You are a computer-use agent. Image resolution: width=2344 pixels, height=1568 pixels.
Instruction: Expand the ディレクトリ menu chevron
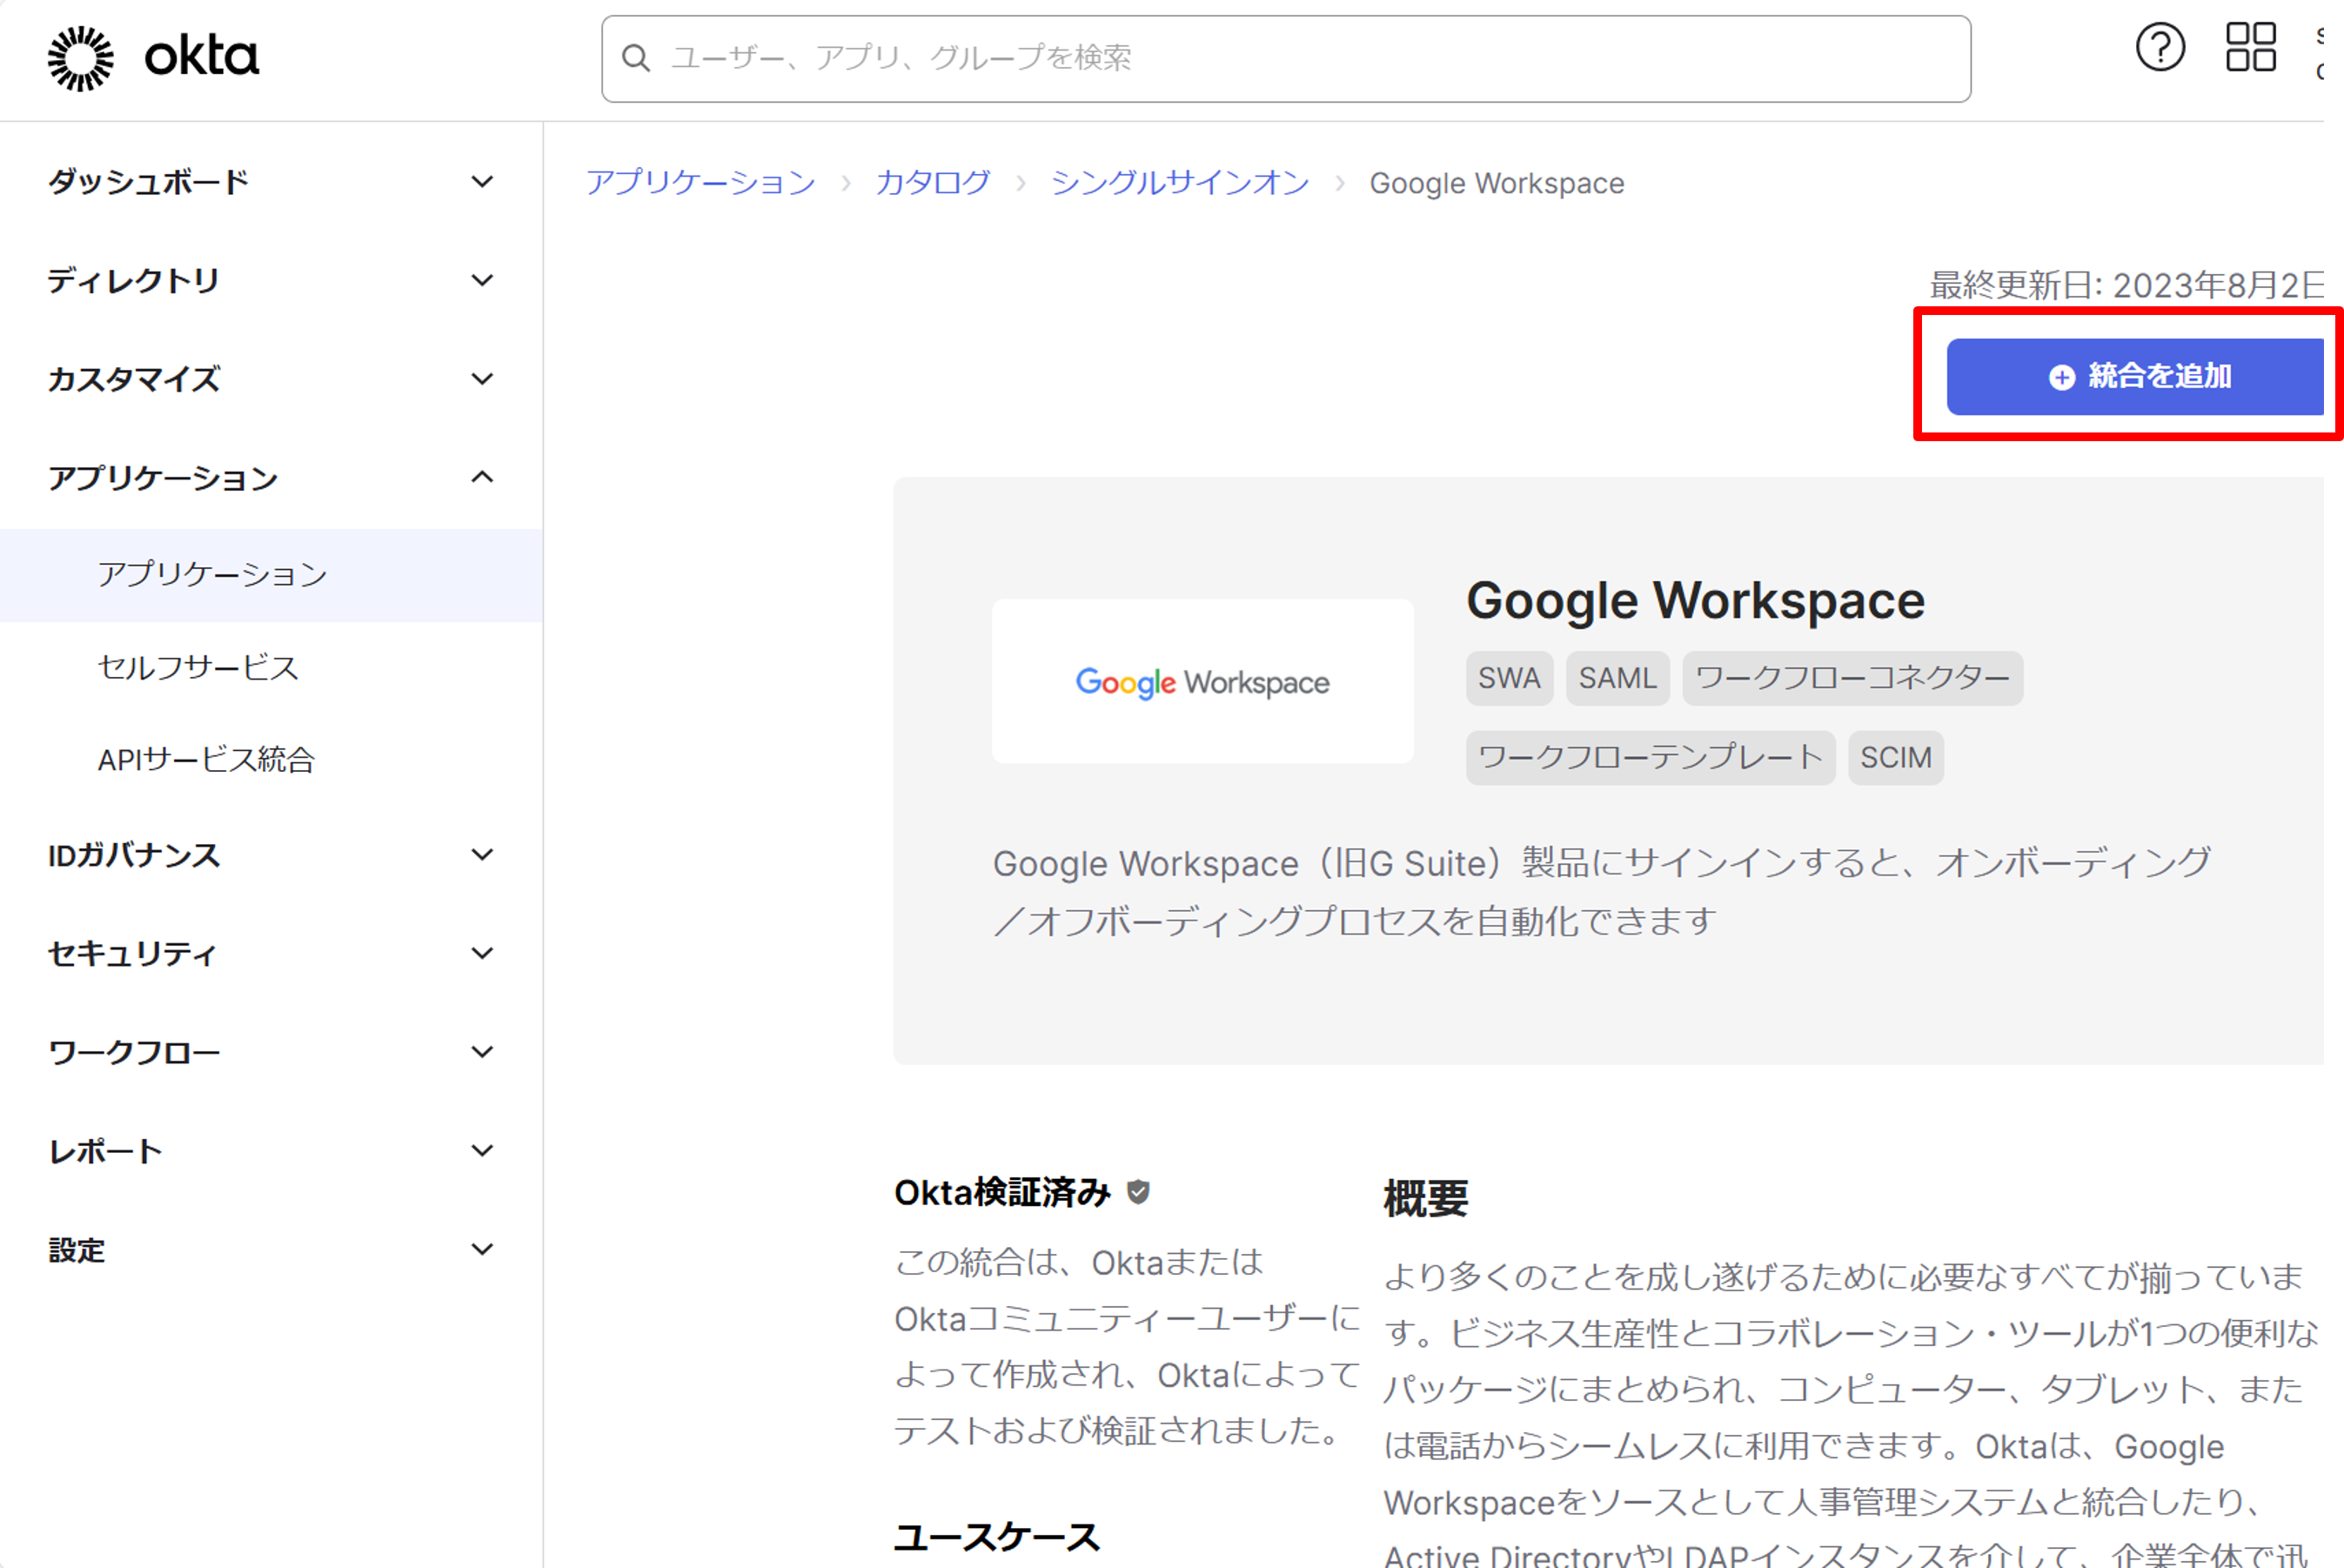(x=482, y=280)
